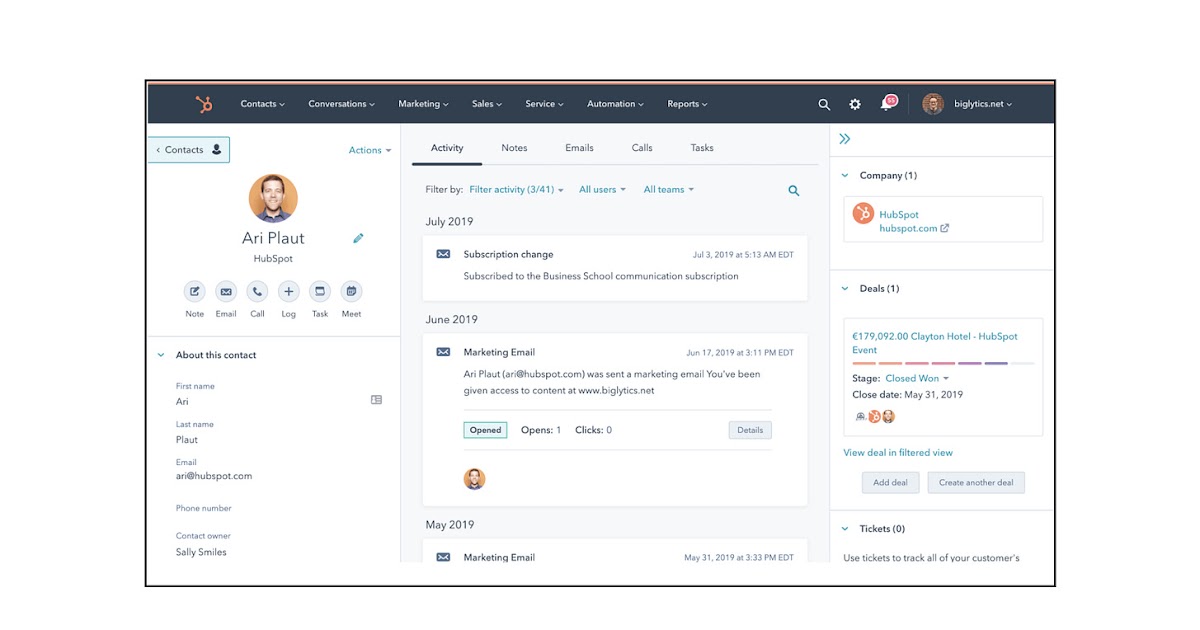Collapse right sidebar with double chevron
Viewport: 1200px width, 630px height.
(845, 139)
